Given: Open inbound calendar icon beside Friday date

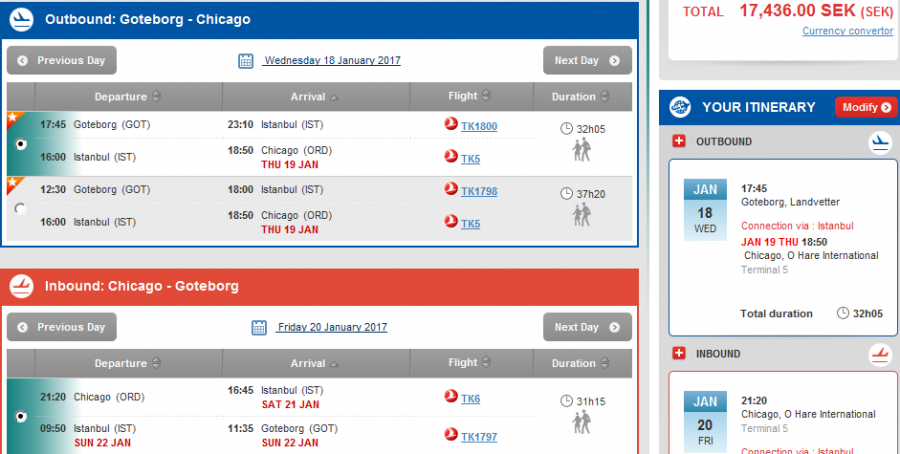Looking at the screenshot, I should (260, 328).
